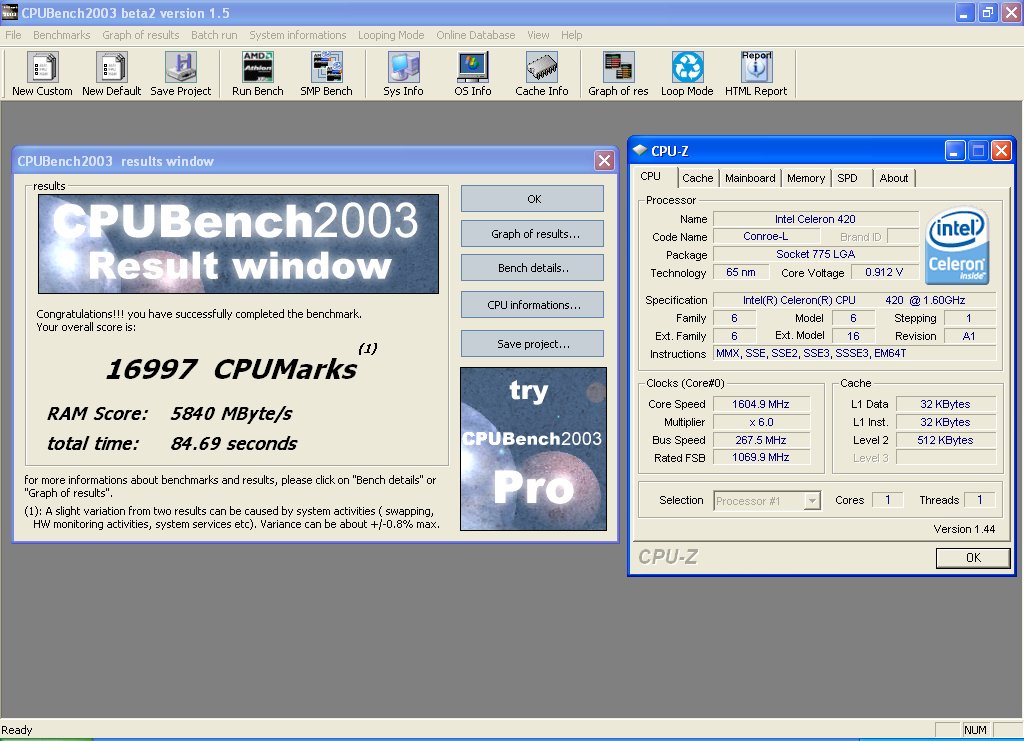Click the Code Name field showing Conroe-L
1024x741 pixels.
(766, 236)
